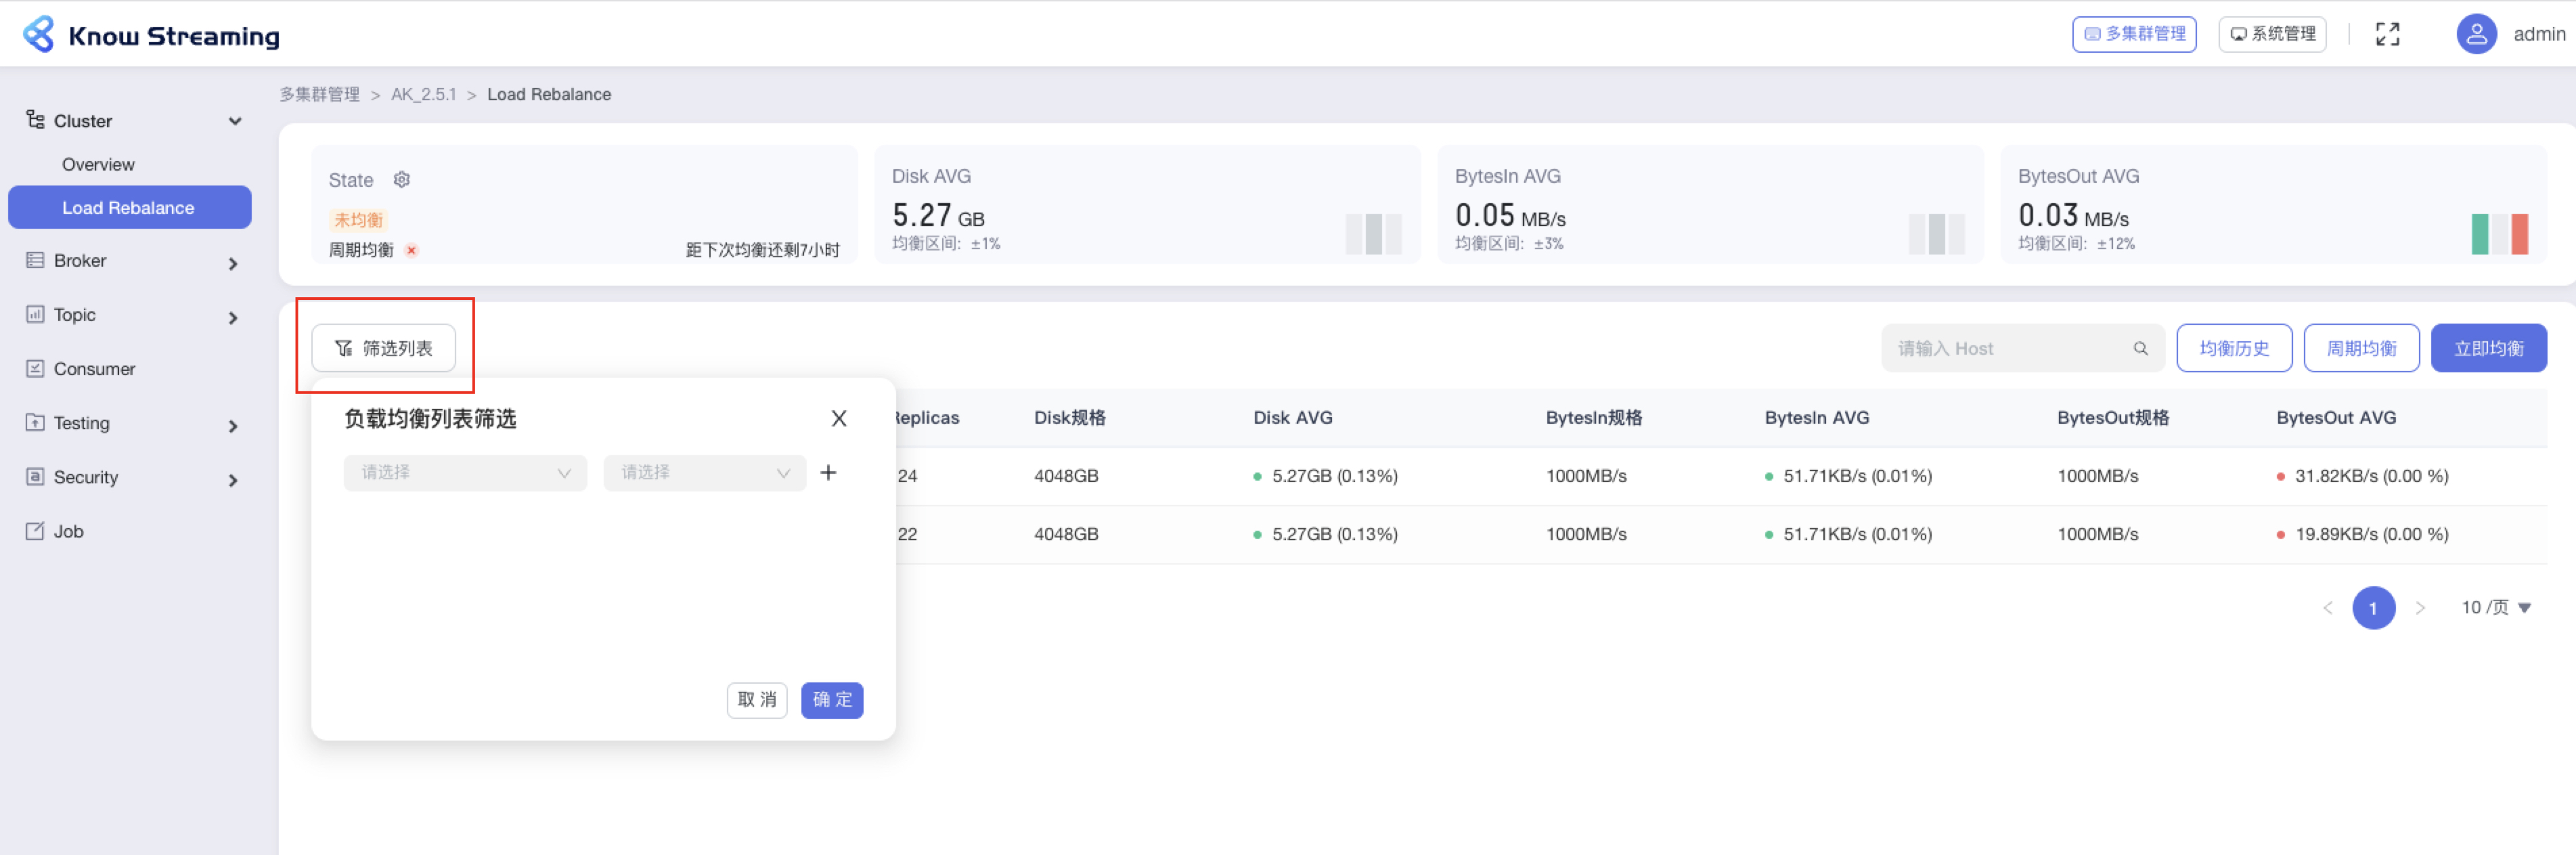Open the Overview menu item

98,164
